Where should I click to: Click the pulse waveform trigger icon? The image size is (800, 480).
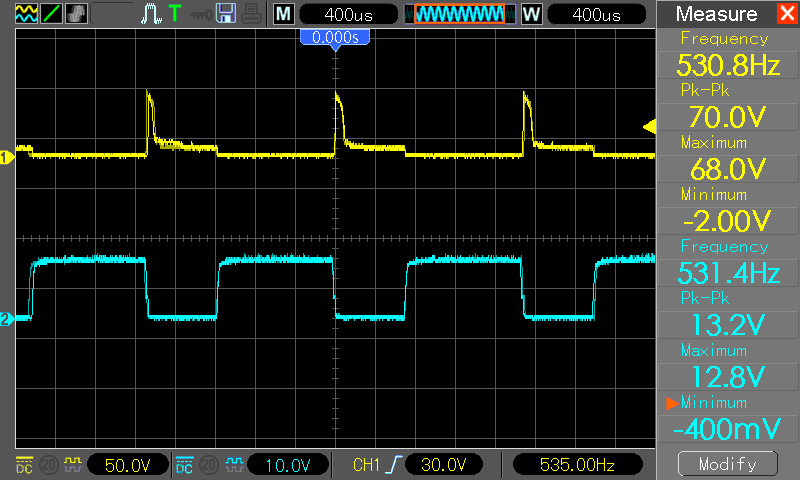click(151, 14)
